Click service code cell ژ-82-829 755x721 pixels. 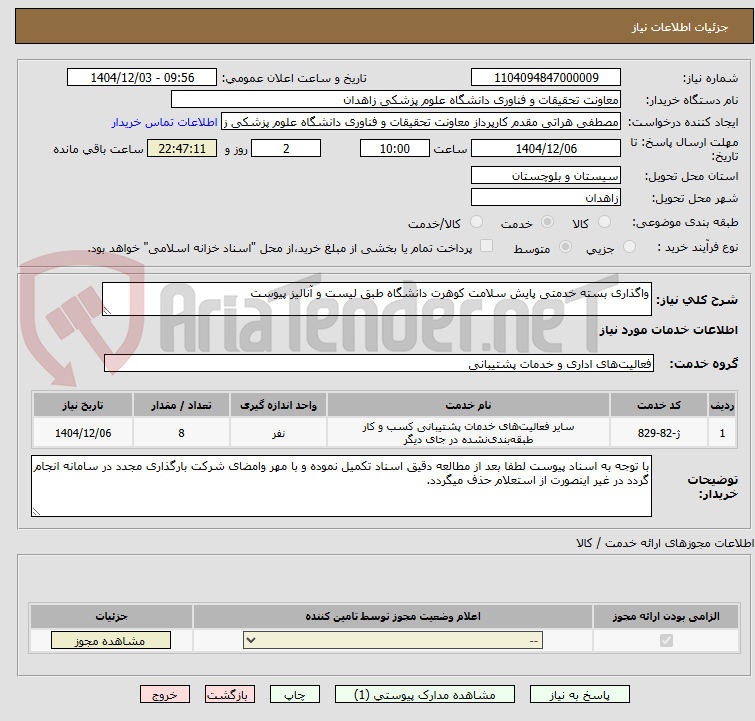(x=658, y=433)
